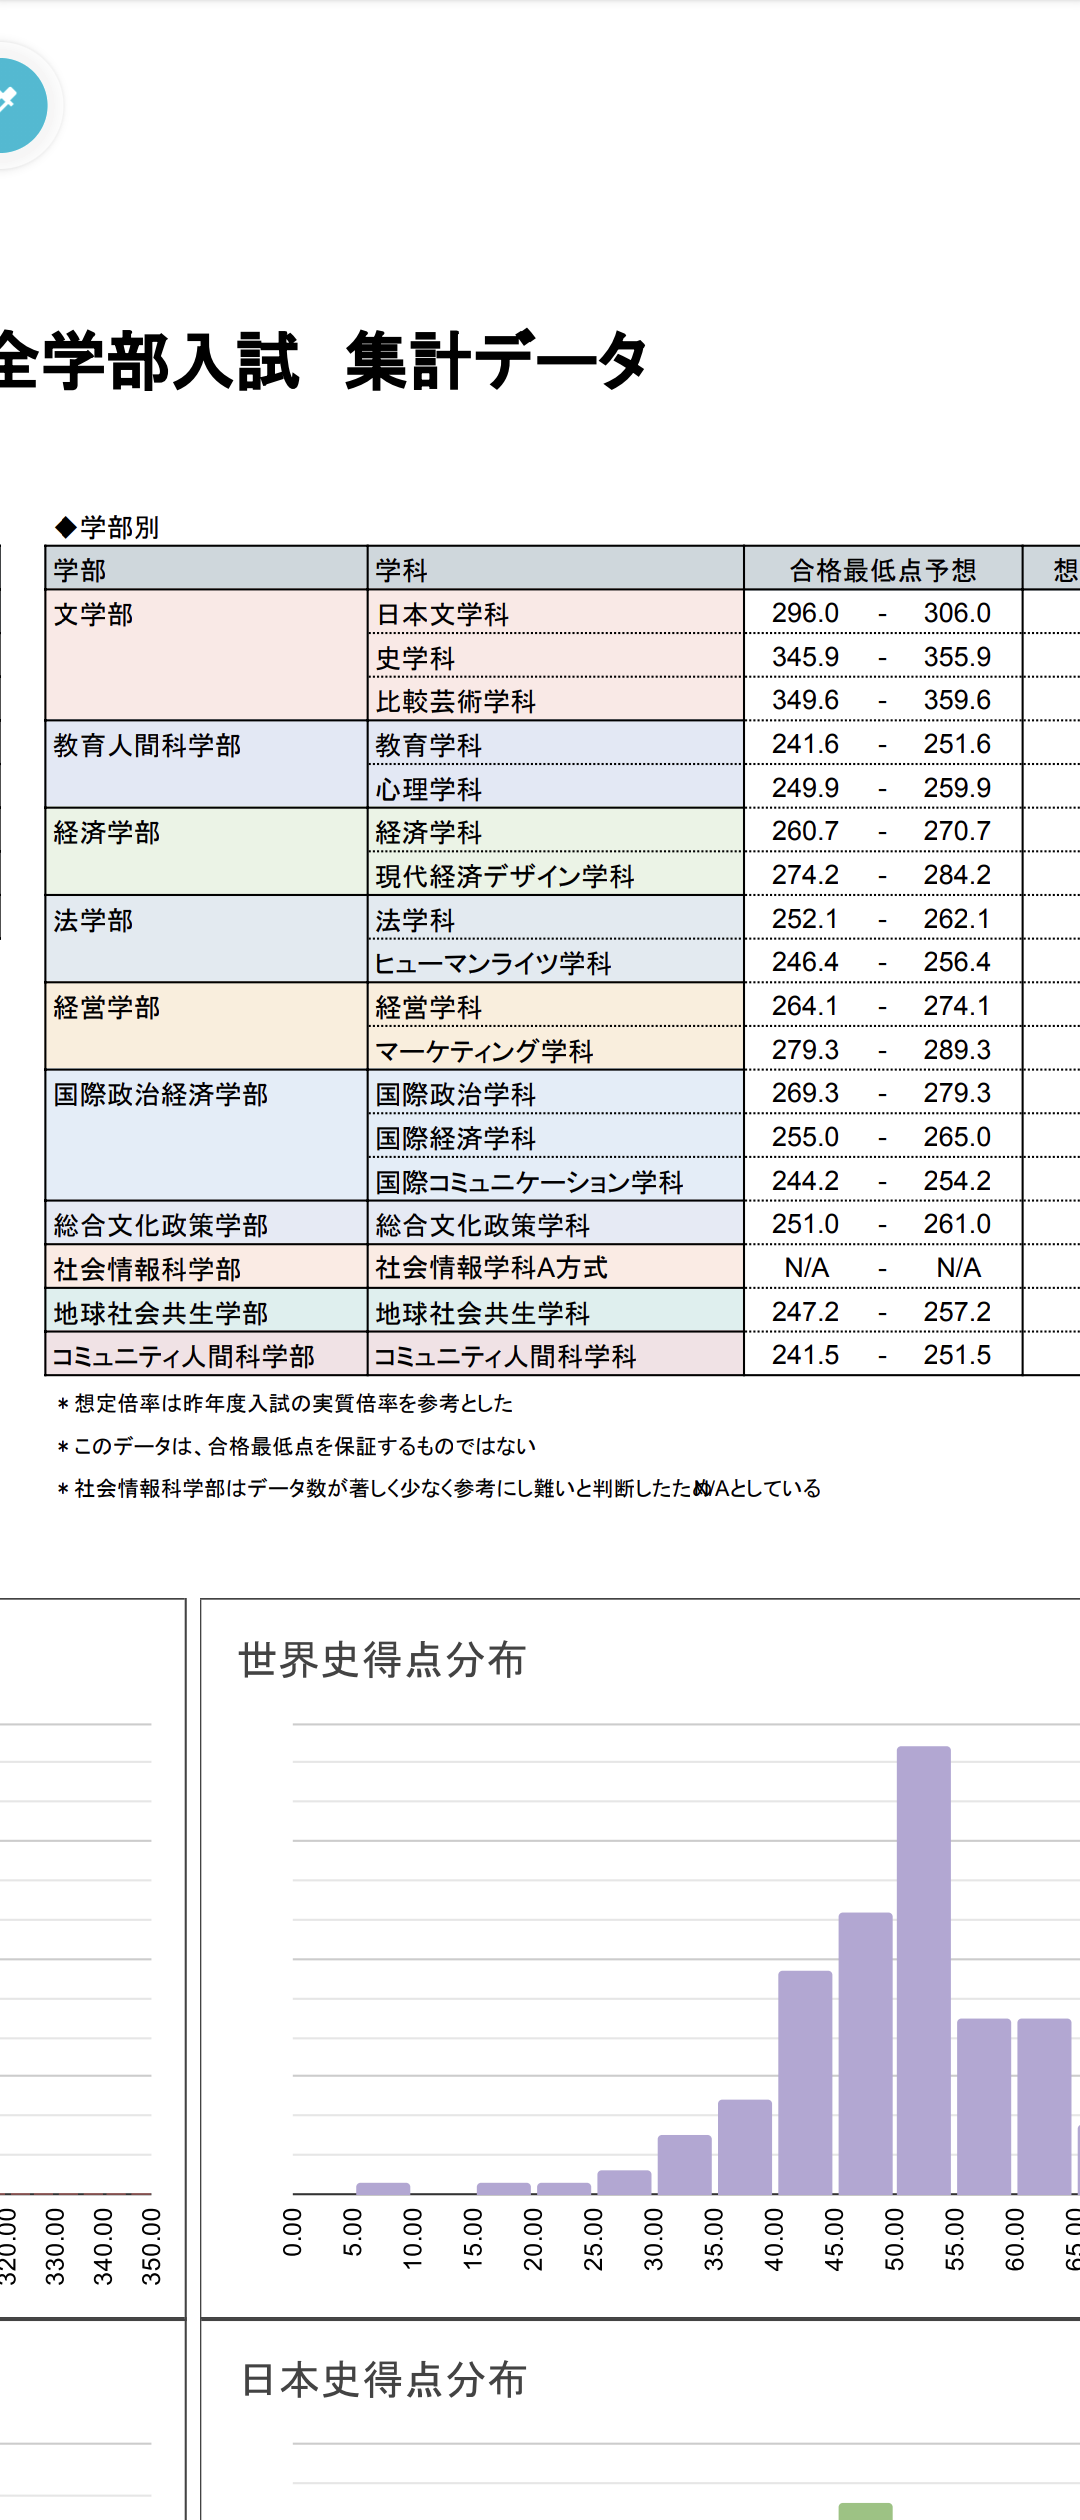Click the 社会情報学科A方式 cell
Image resolution: width=1080 pixels, height=2520 pixels.
tap(555, 1268)
